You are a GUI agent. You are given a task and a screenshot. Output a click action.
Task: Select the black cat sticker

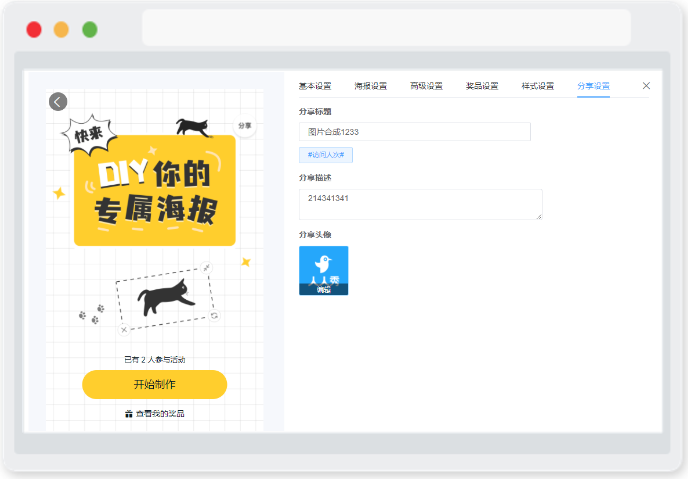[165, 297]
